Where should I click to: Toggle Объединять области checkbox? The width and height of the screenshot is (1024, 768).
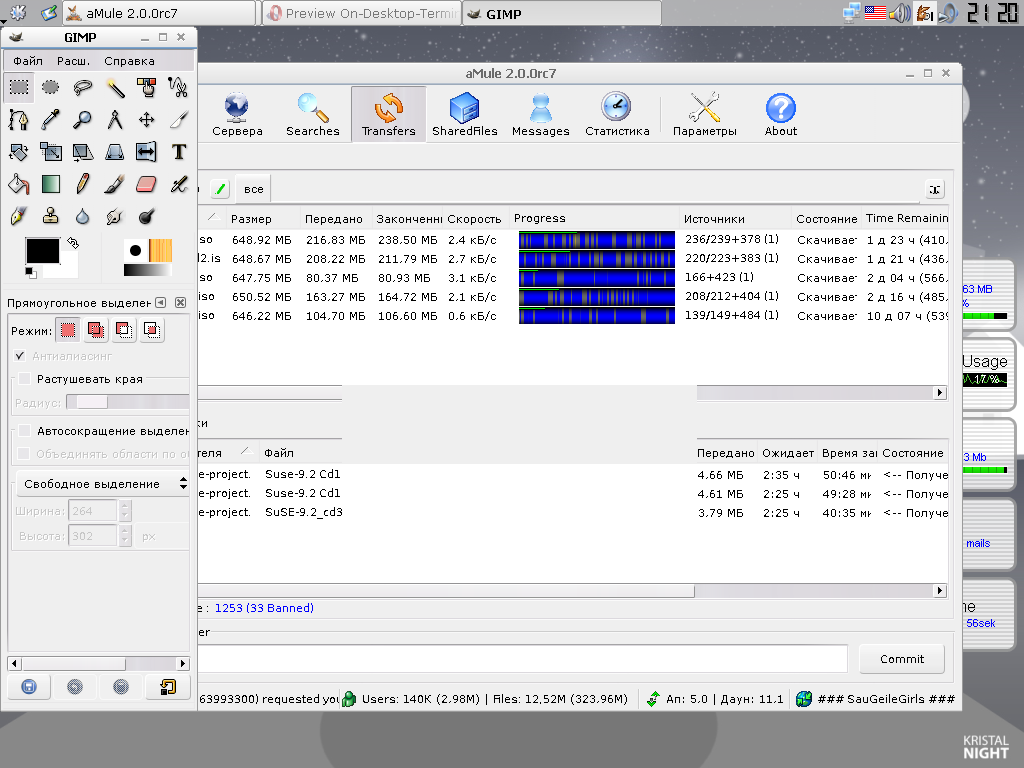(x=25, y=454)
